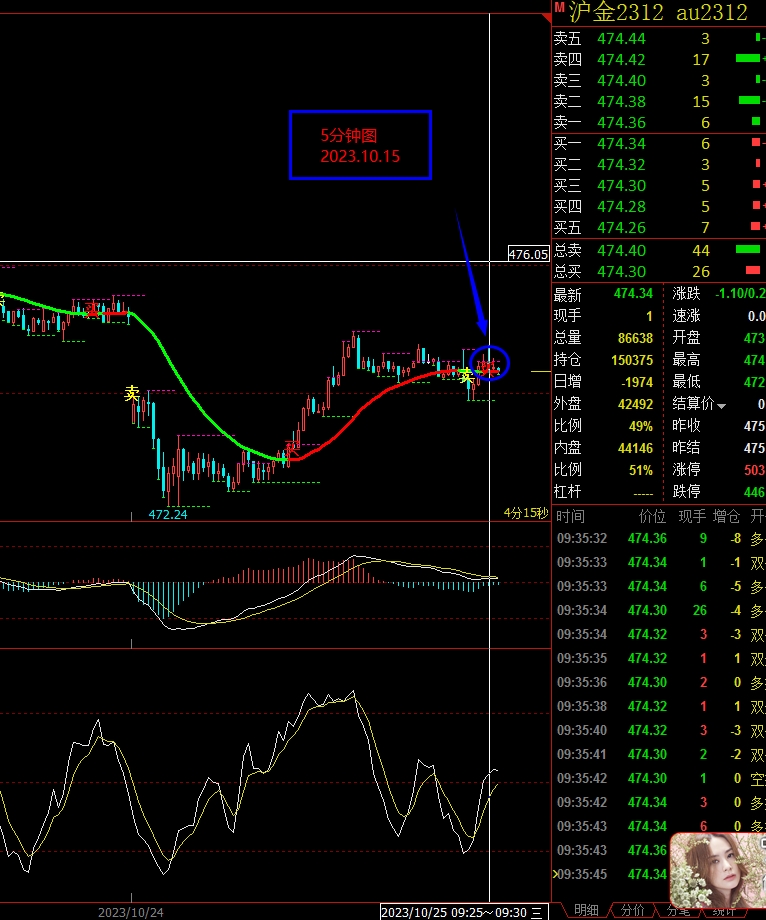
Task: Click the yellow 卖 signal above the 472.24 drop
Action: click(132, 393)
